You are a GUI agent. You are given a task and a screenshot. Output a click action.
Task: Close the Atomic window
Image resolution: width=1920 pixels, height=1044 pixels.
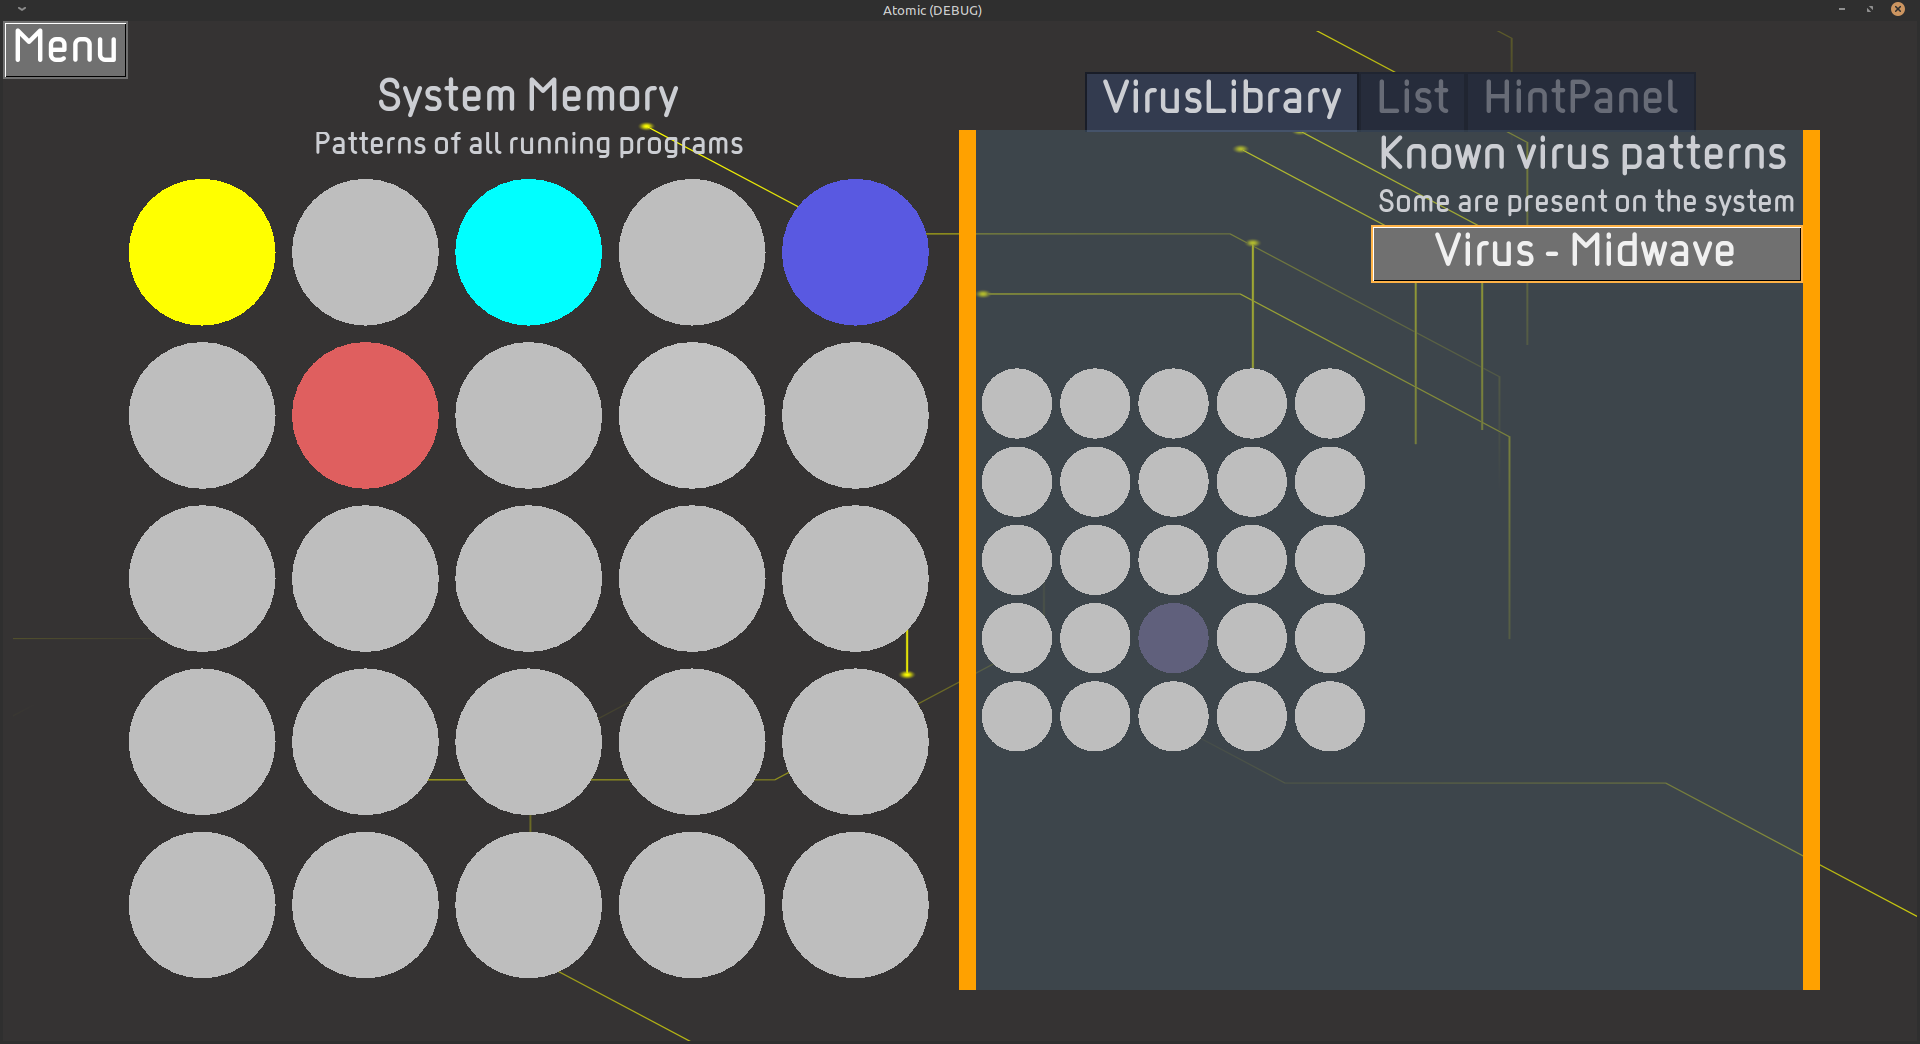pos(1897,9)
